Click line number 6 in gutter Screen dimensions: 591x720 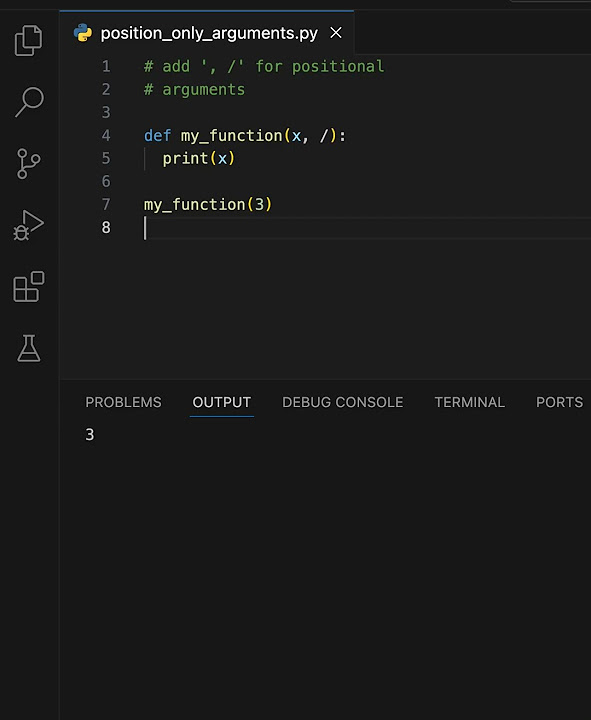click(106, 181)
